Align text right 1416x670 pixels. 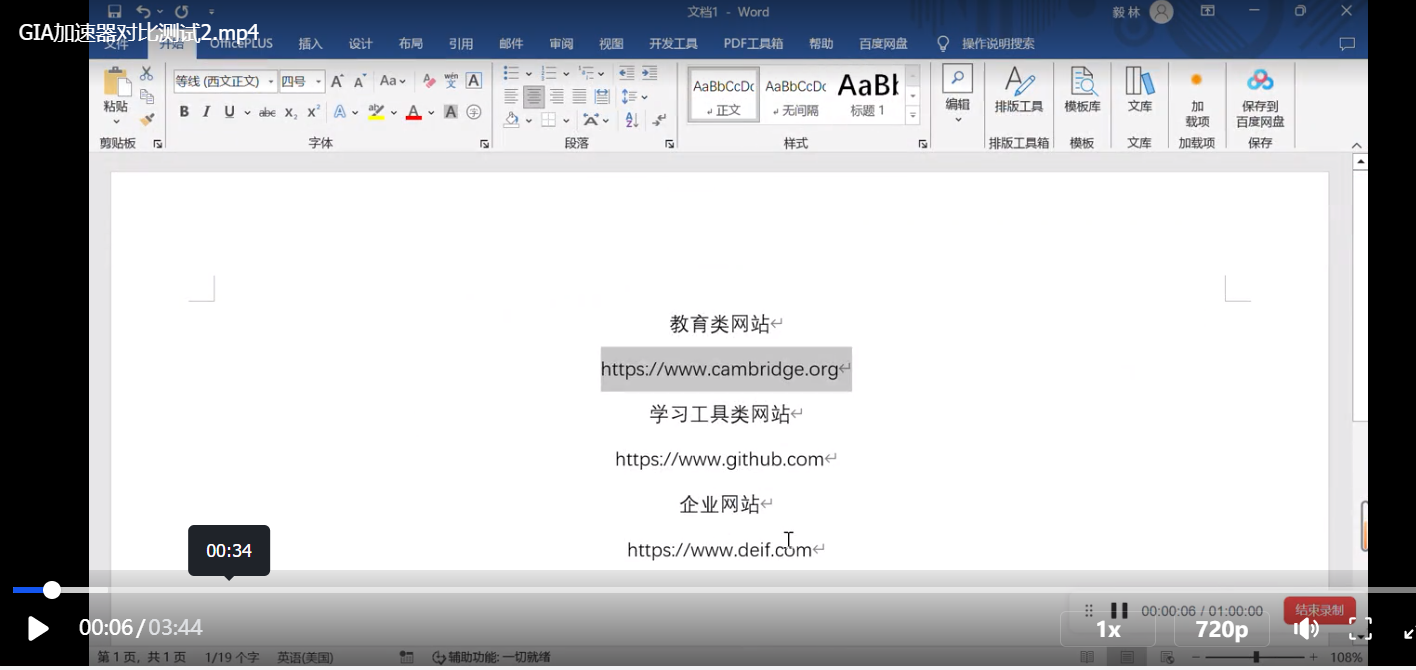coord(557,97)
